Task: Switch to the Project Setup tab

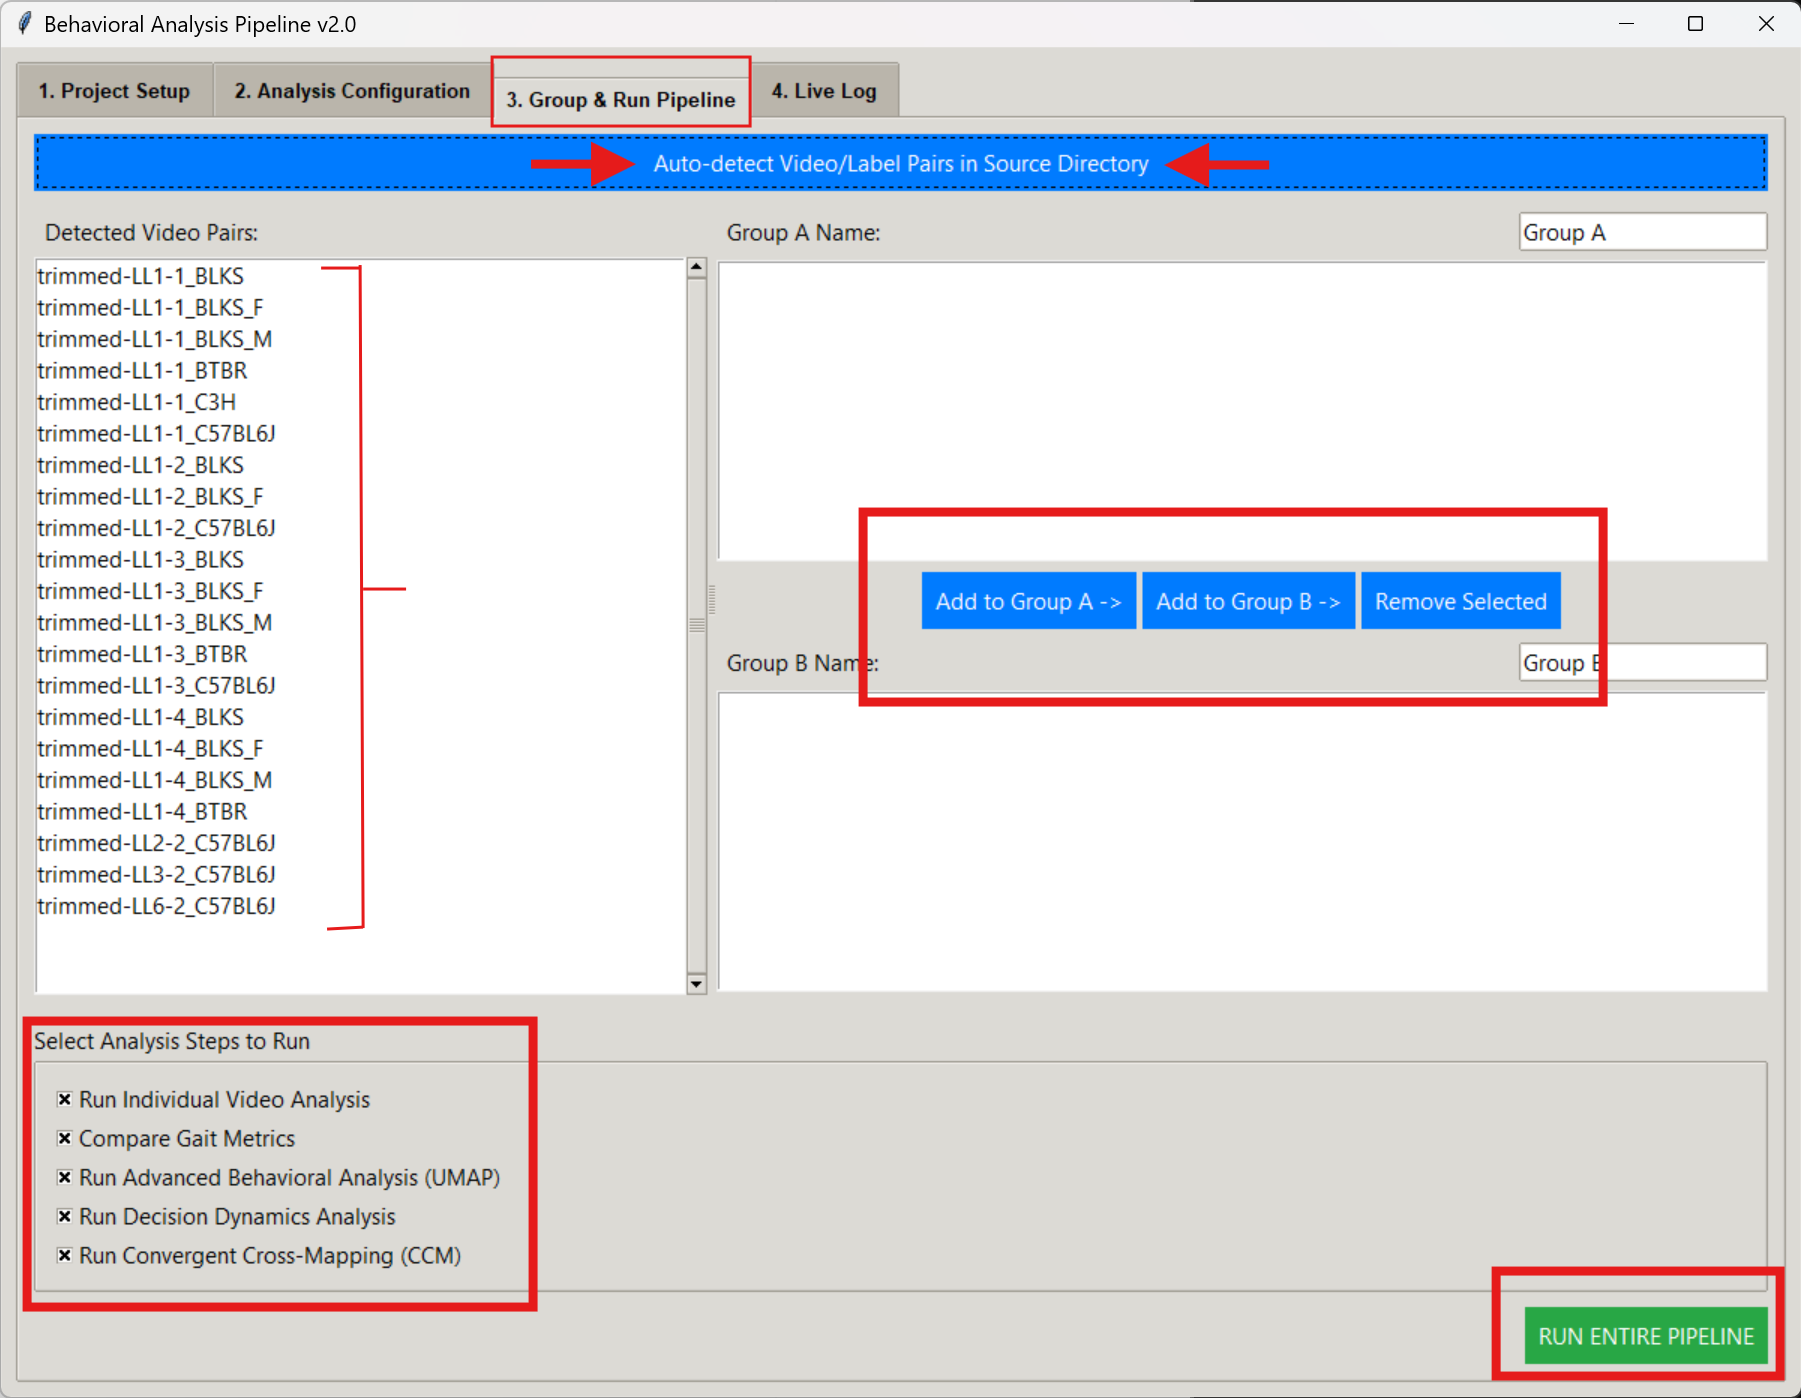Action: (x=114, y=91)
